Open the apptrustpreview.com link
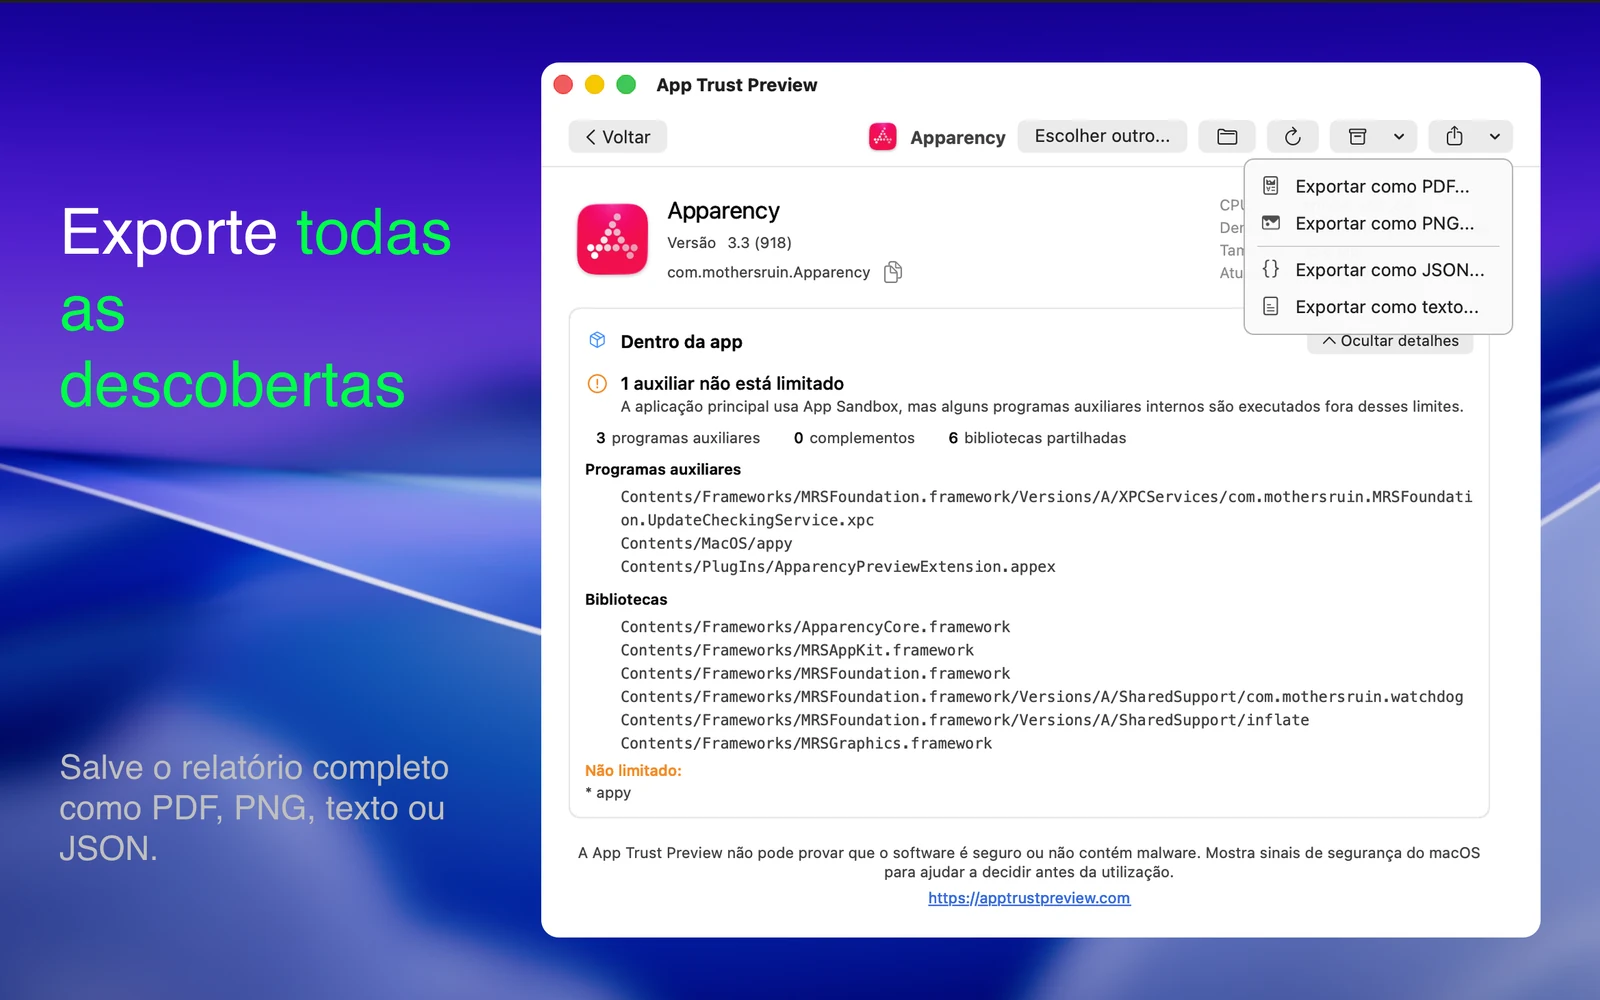1600x1000 pixels. coord(1029,898)
